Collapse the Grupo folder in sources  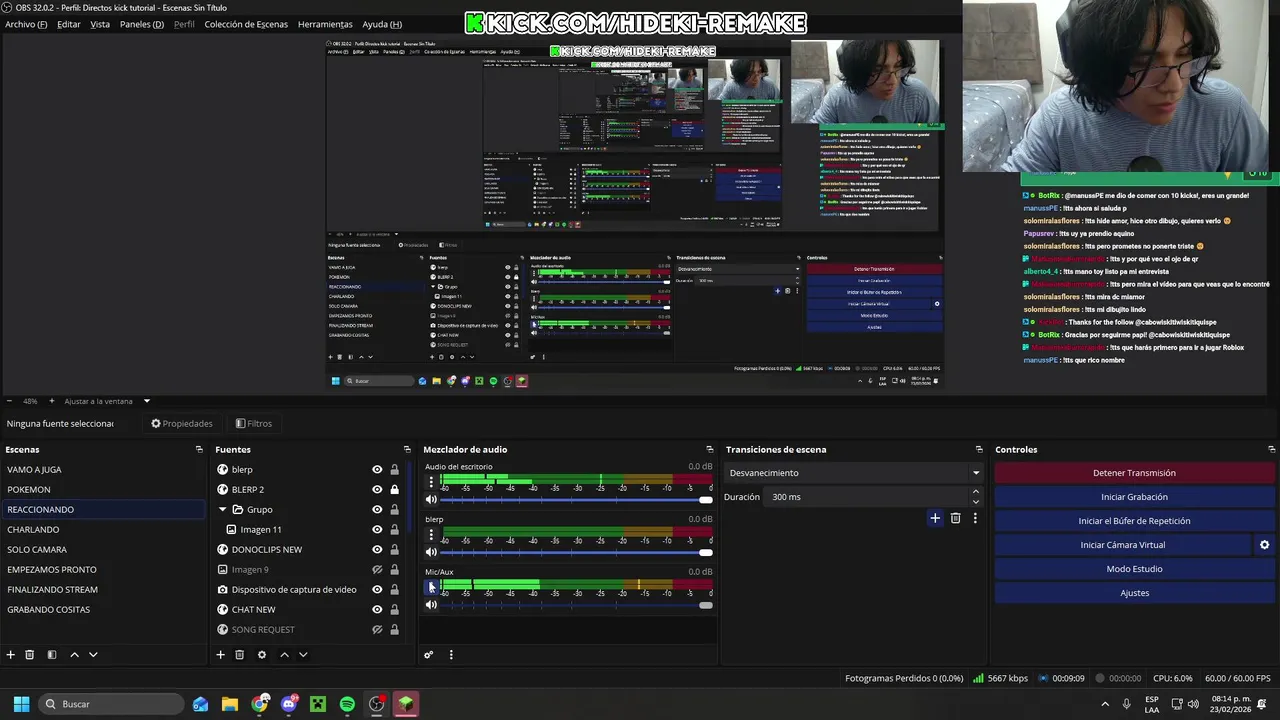coord(223,510)
